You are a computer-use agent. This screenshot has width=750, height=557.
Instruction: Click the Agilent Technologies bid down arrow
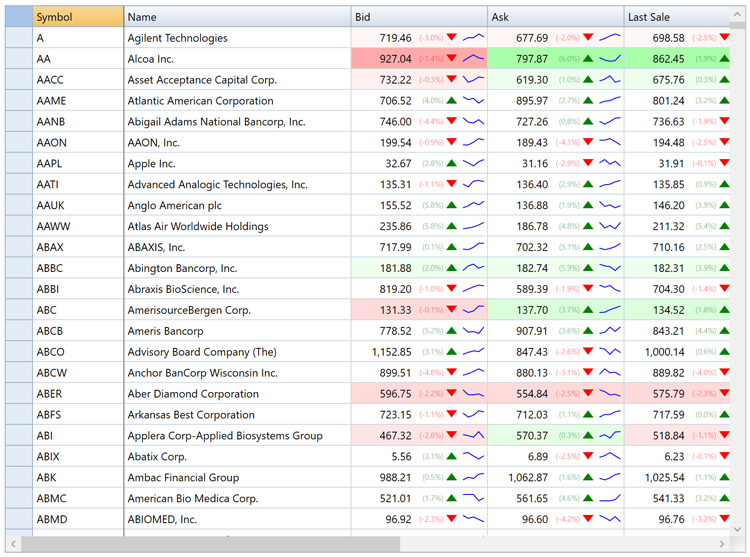[452, 37]
